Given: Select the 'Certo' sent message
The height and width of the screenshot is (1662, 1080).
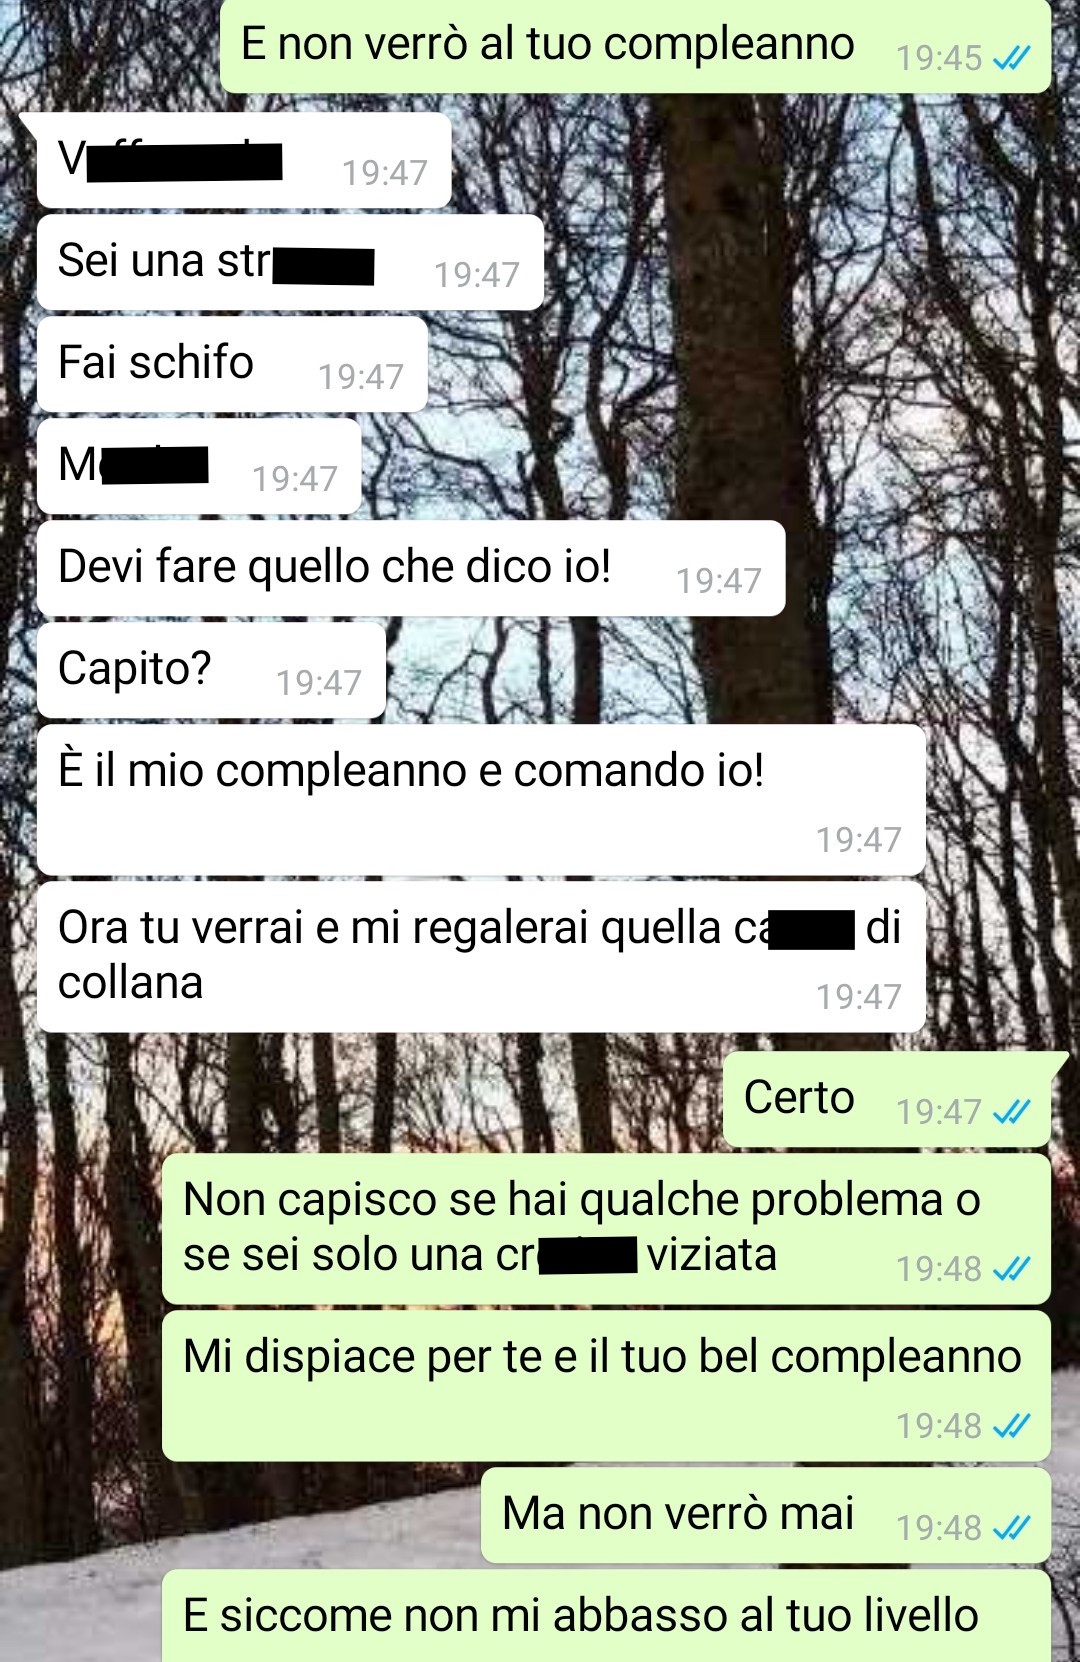Looking at the screenshot, I should [887, 1099].
